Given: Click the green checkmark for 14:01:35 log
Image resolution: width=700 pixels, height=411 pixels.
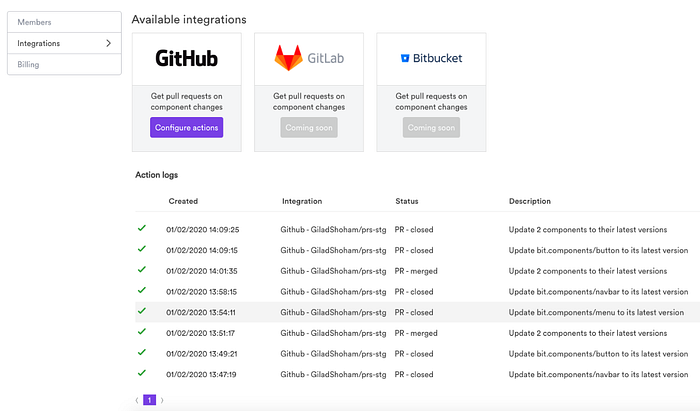Looking at the screenshot, I should tap(142, 270).
